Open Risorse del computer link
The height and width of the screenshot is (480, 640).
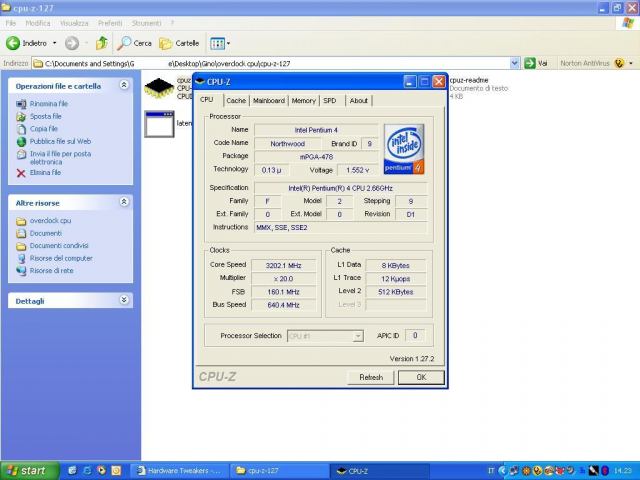point(61,258)
